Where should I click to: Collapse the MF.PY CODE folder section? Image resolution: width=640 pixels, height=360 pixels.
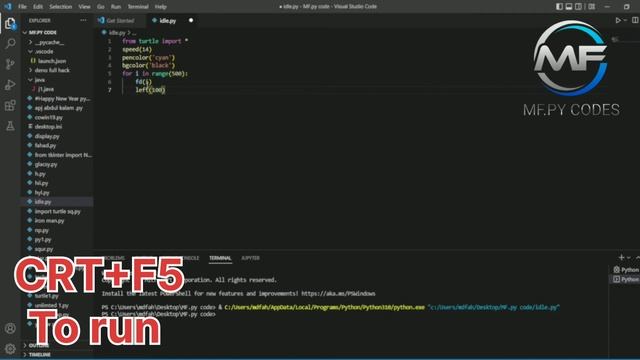tap(42, 32)
